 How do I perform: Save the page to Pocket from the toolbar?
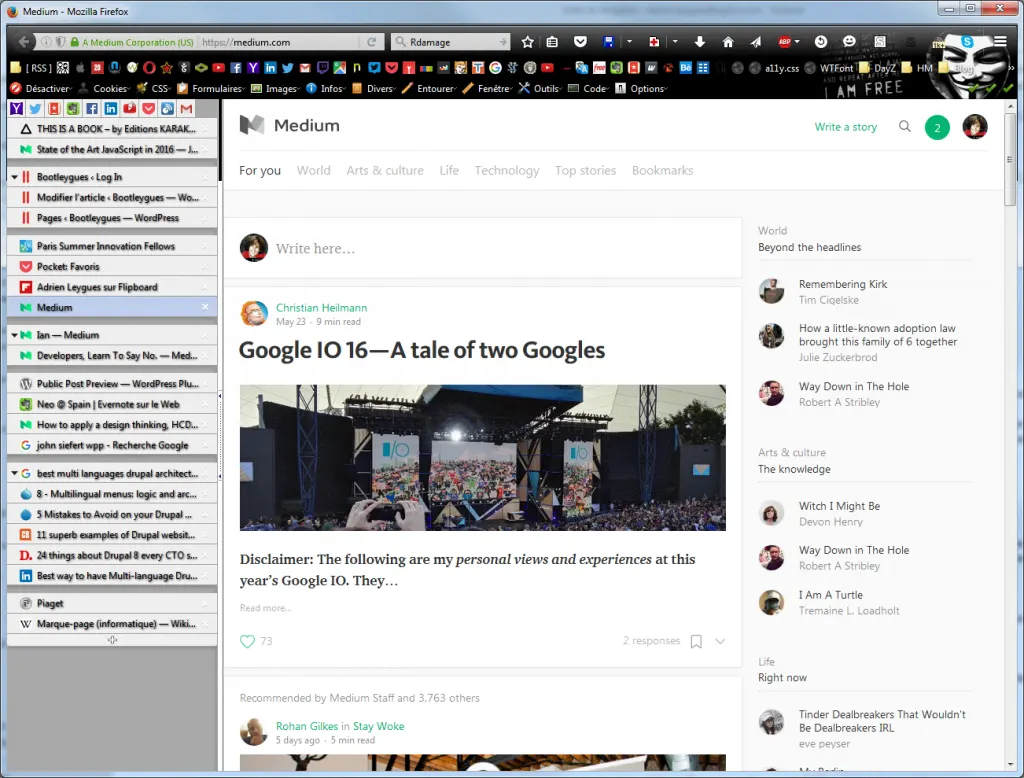[580, 42]
